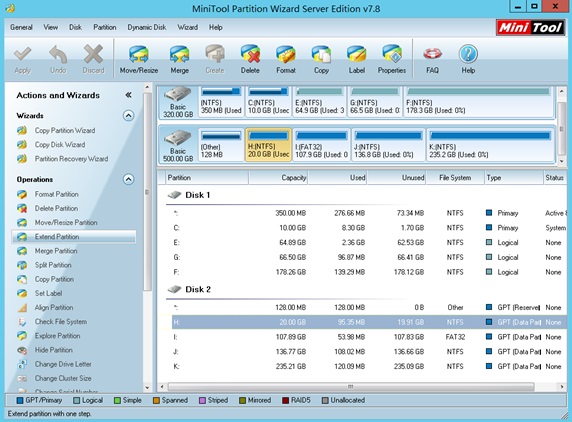This screenshot has height=422, width=572.
Task: Launch Copy Disk Wizard
Action: (60, 145)
